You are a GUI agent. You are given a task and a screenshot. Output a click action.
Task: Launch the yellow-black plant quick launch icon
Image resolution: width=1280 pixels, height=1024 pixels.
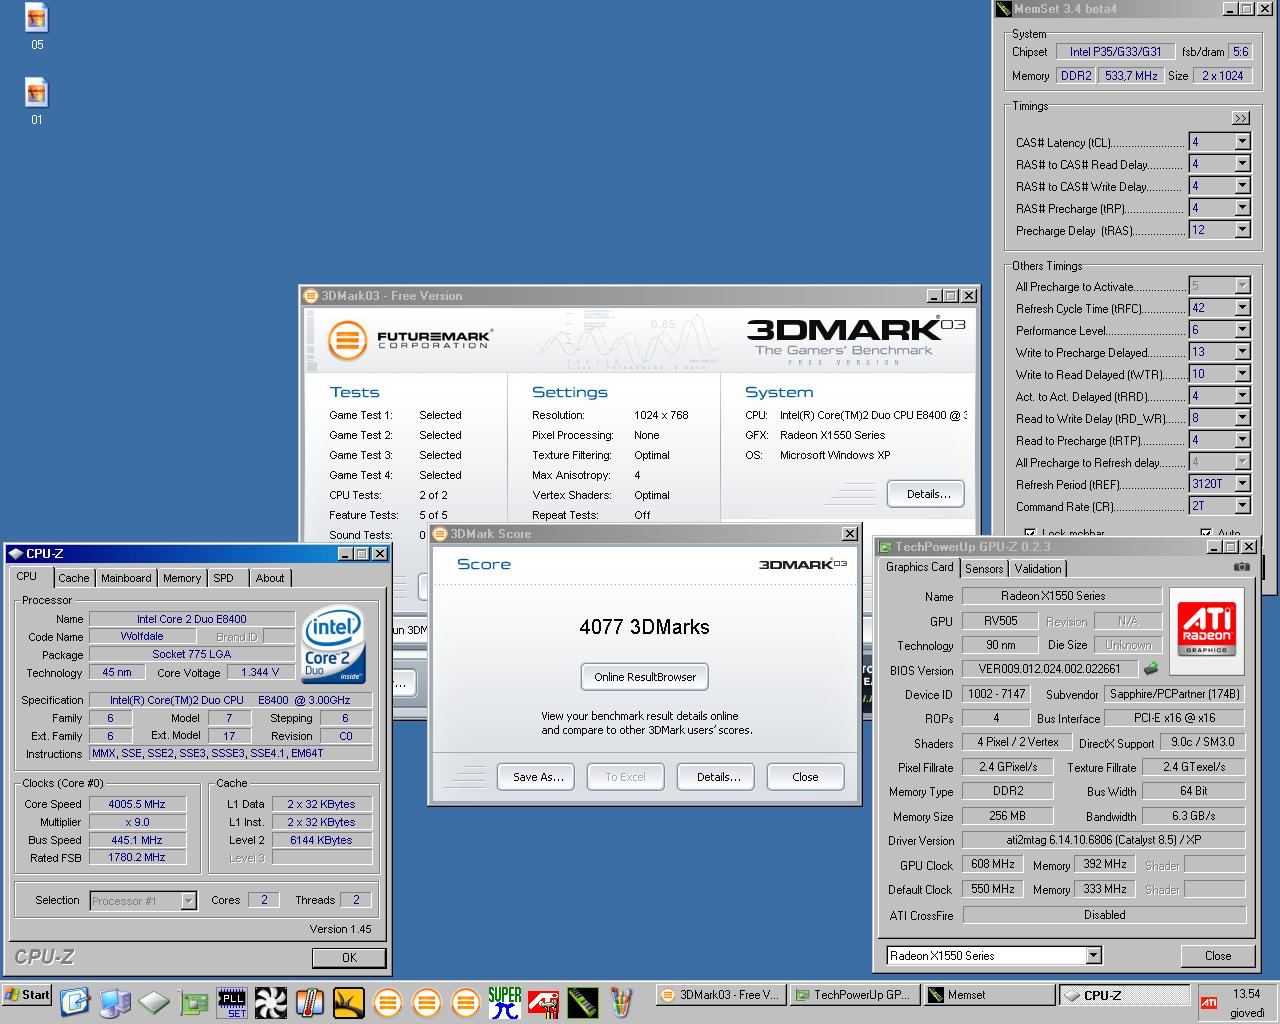(x=348, y=1002)
